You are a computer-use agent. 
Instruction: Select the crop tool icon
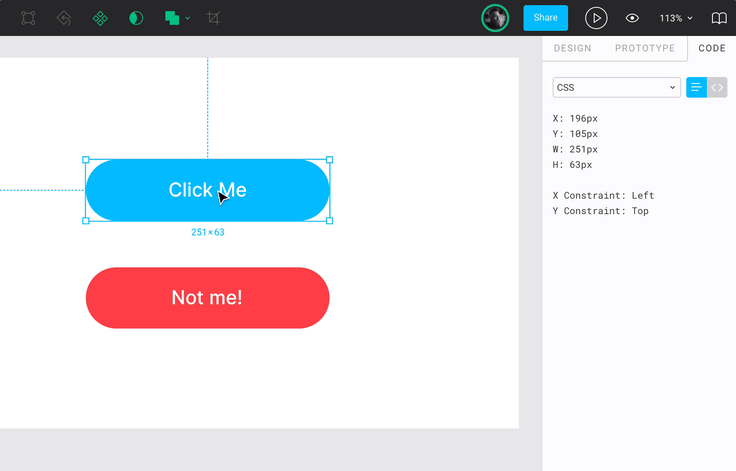(213, 18)
